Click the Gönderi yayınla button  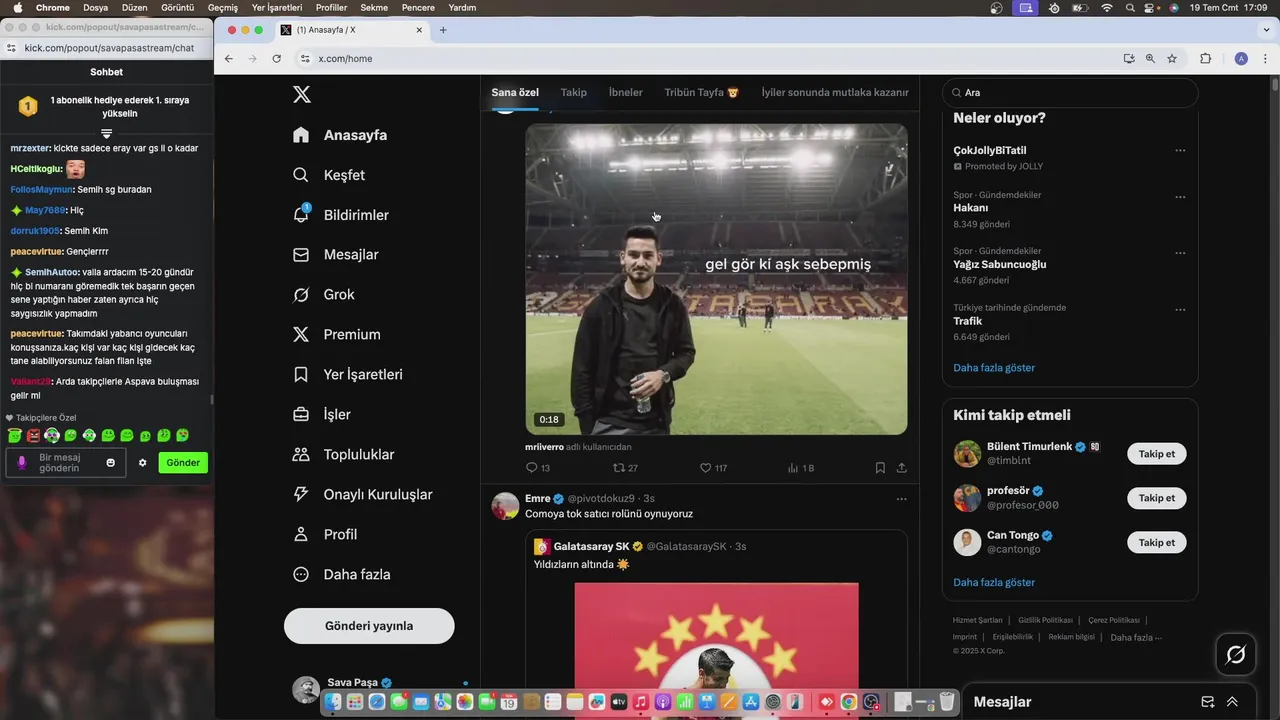click(369, 626)
